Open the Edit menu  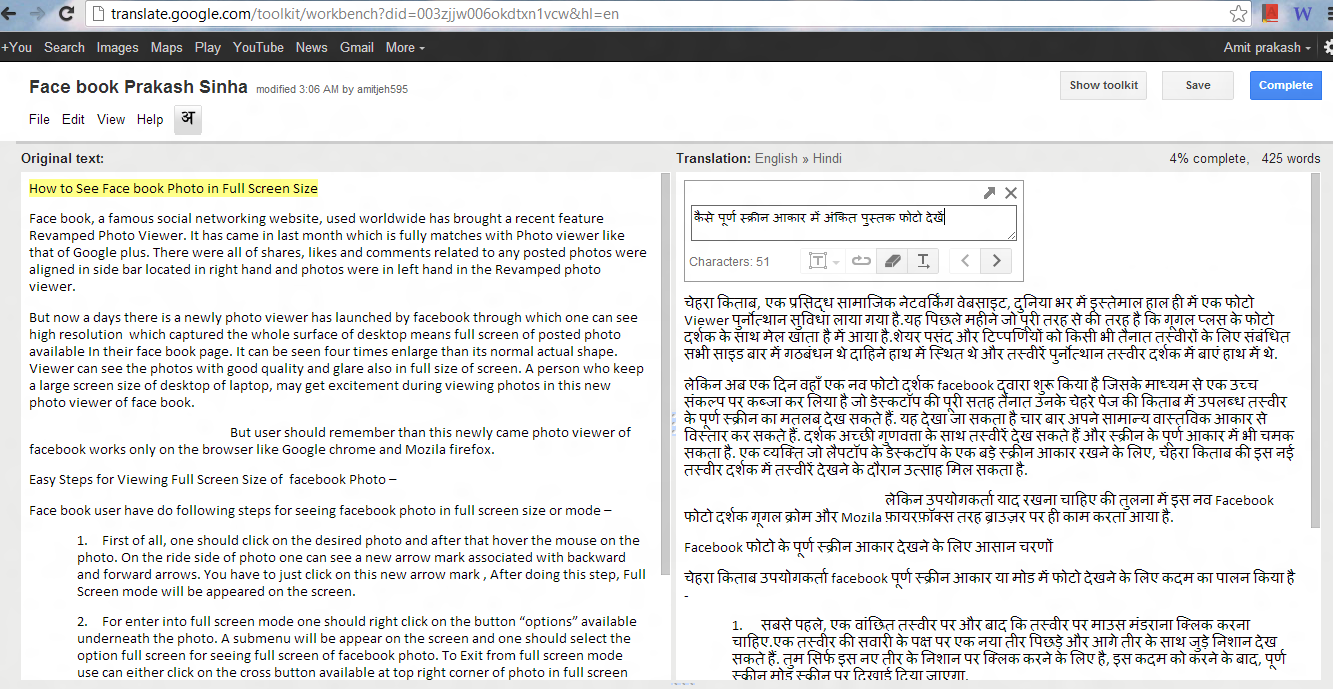click(x=73, y=119)
